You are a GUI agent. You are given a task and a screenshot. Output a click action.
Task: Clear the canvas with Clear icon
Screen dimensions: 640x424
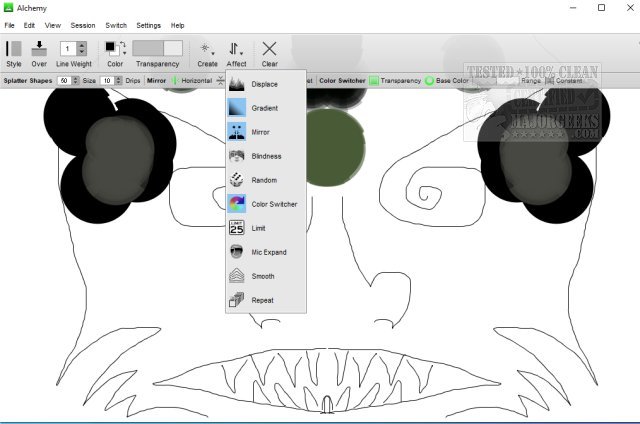(269, 49)
